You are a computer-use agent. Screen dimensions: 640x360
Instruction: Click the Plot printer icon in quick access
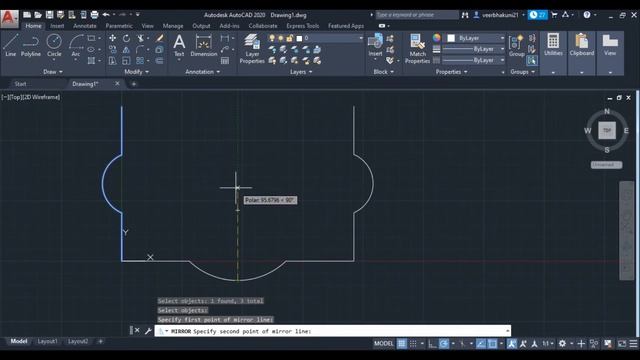(94, 15)
